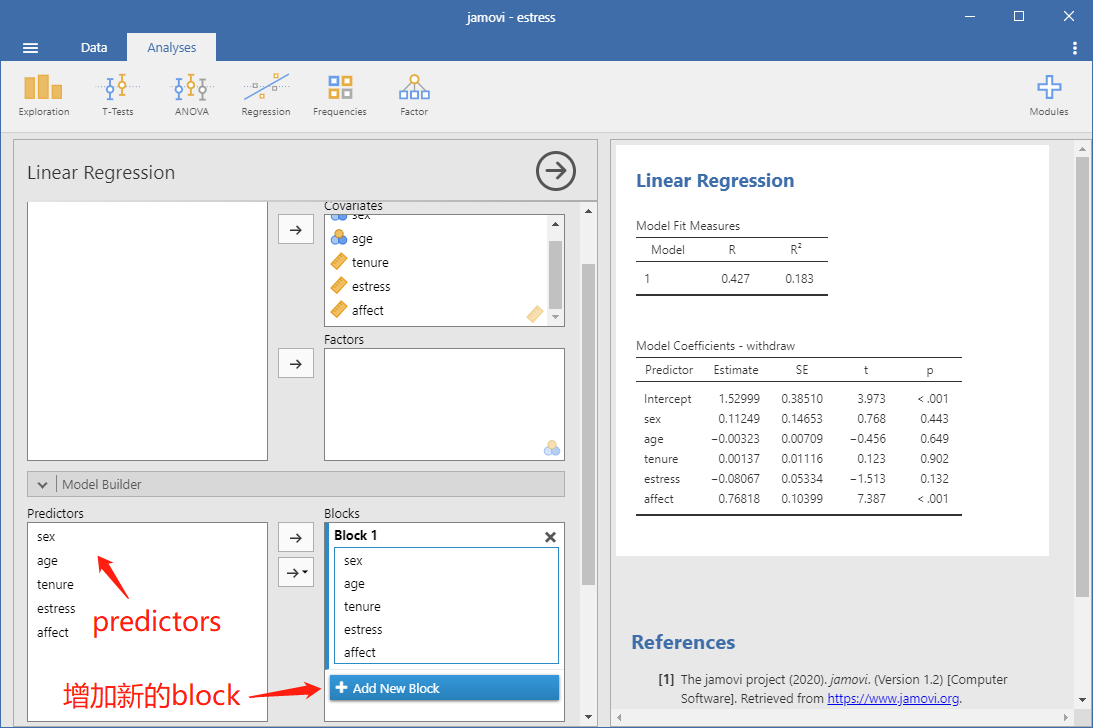This screenshot has height=728, width=1093.
Task: Open the T-Tests analyses menu
Action: pyautogui.click(x=118, y=96)
